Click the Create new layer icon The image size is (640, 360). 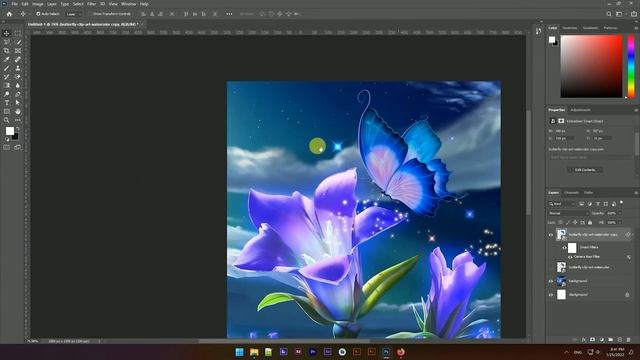pyautogui.click(x=620, y=340)
